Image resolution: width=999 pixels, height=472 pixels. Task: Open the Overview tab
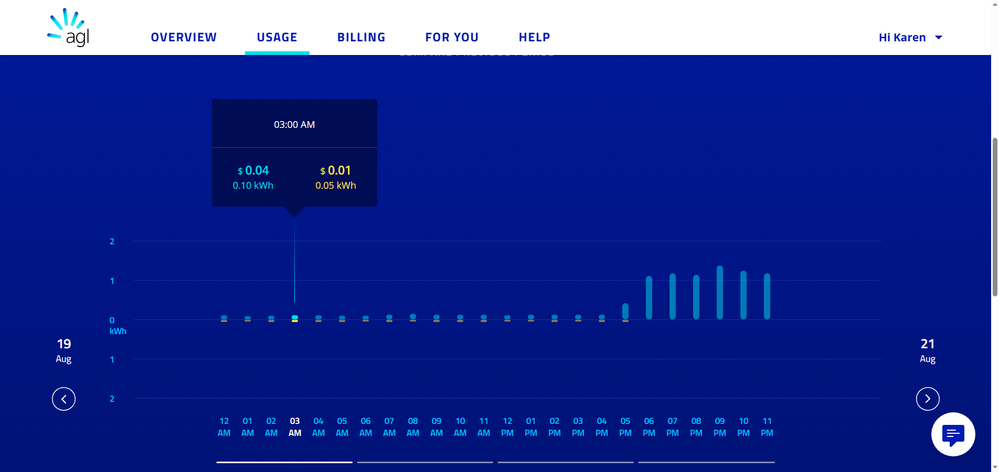pos(183,37)
